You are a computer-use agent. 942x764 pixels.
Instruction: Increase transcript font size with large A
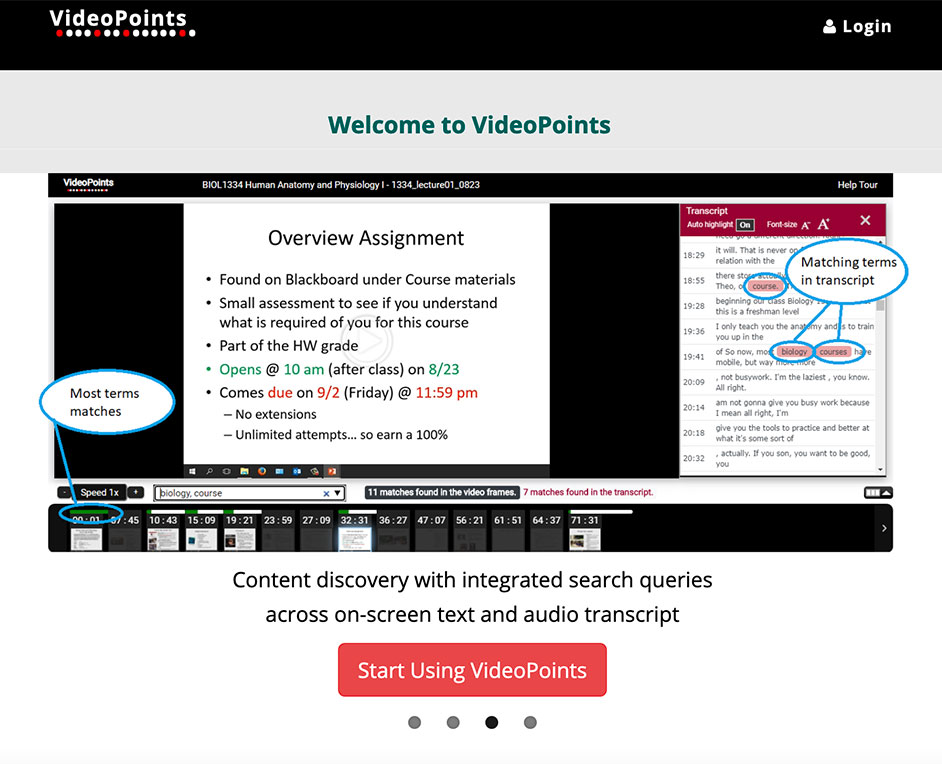coord(823,224)
